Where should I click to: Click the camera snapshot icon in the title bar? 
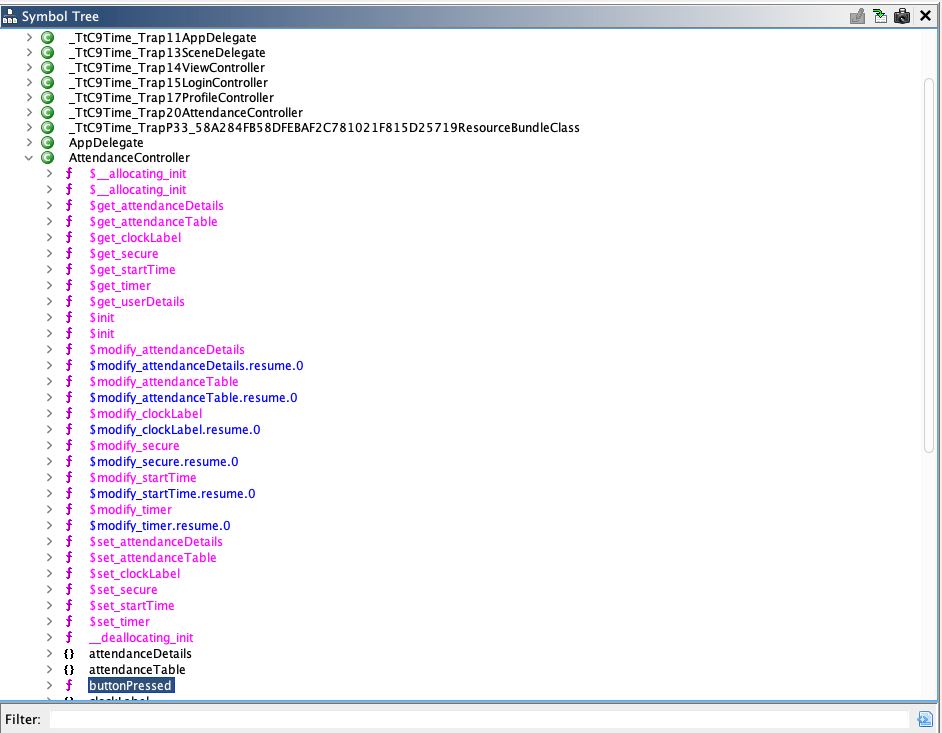click(903, 16)
